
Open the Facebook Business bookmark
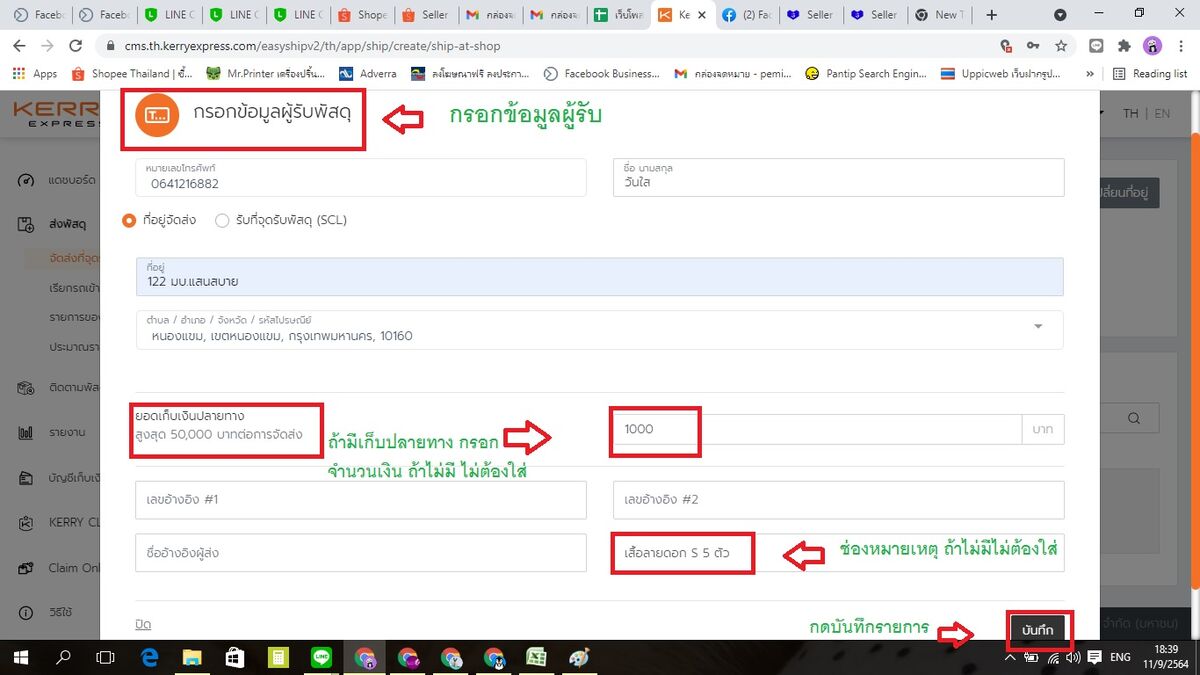point(601,73)
